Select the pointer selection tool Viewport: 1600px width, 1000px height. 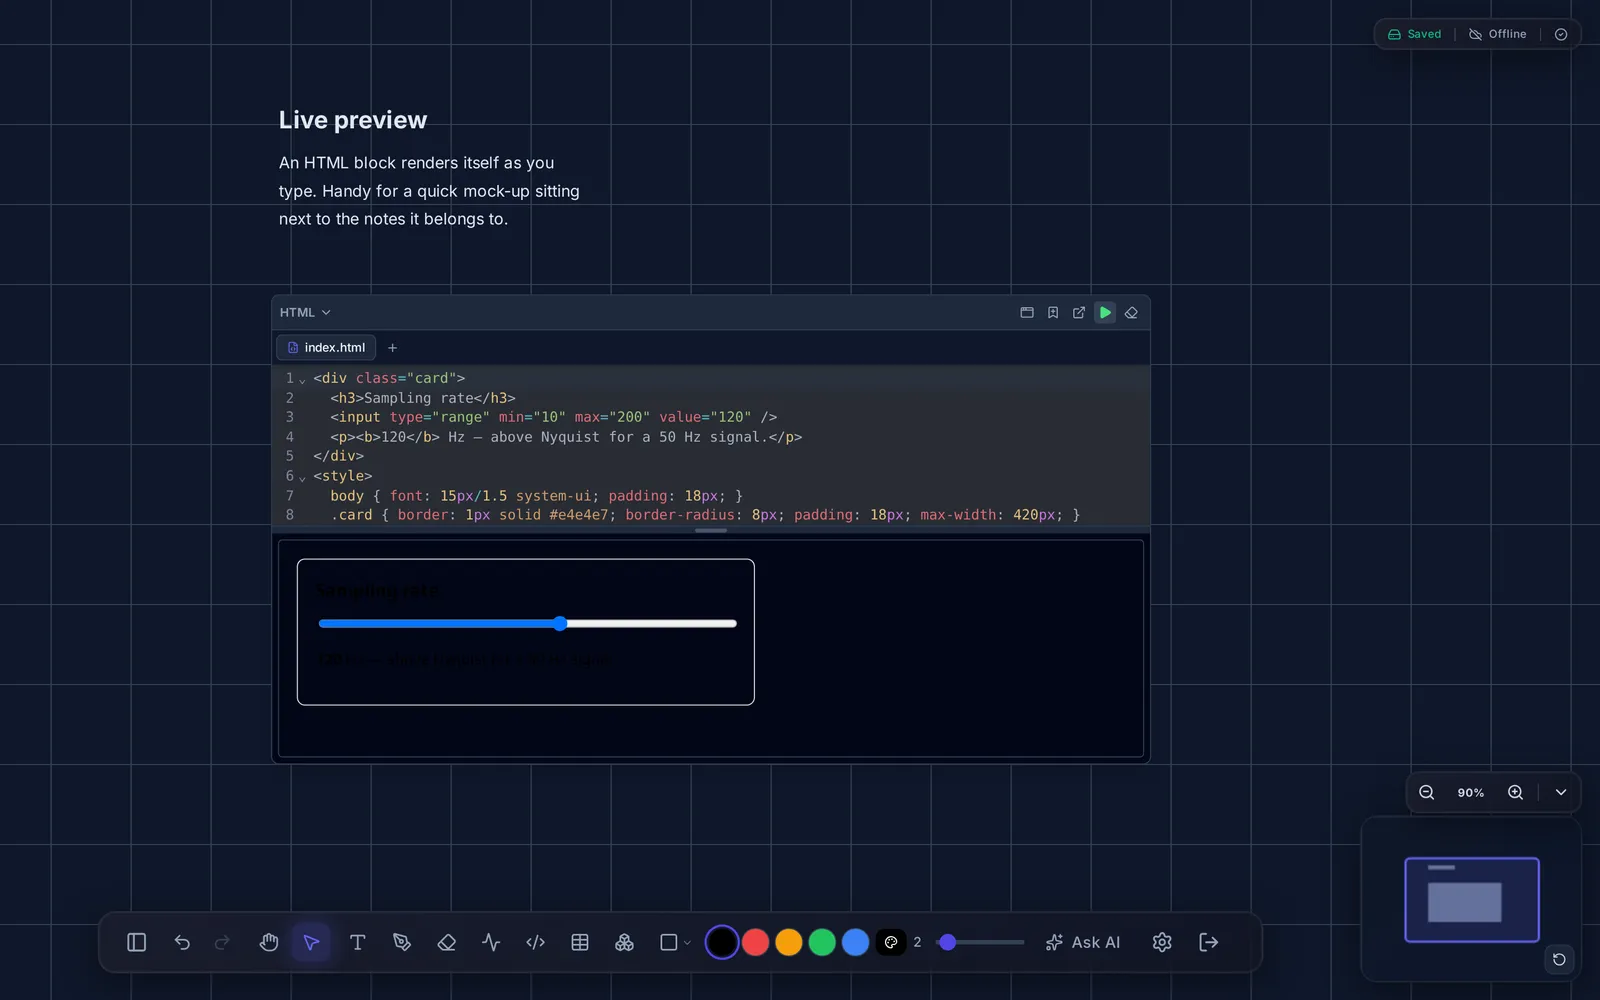point(311,942)
